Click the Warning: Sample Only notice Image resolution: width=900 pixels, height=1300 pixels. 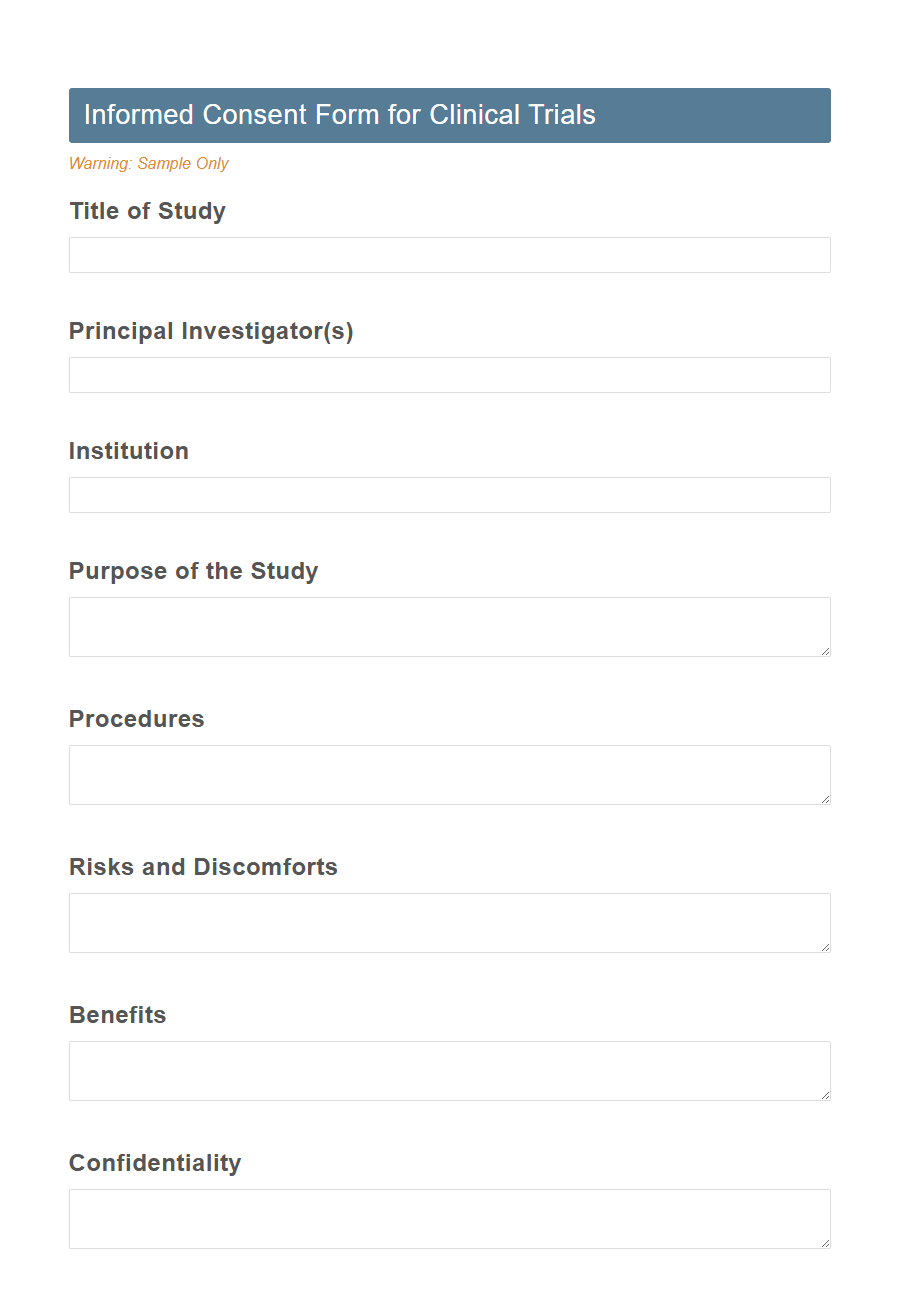coord(148,163)
